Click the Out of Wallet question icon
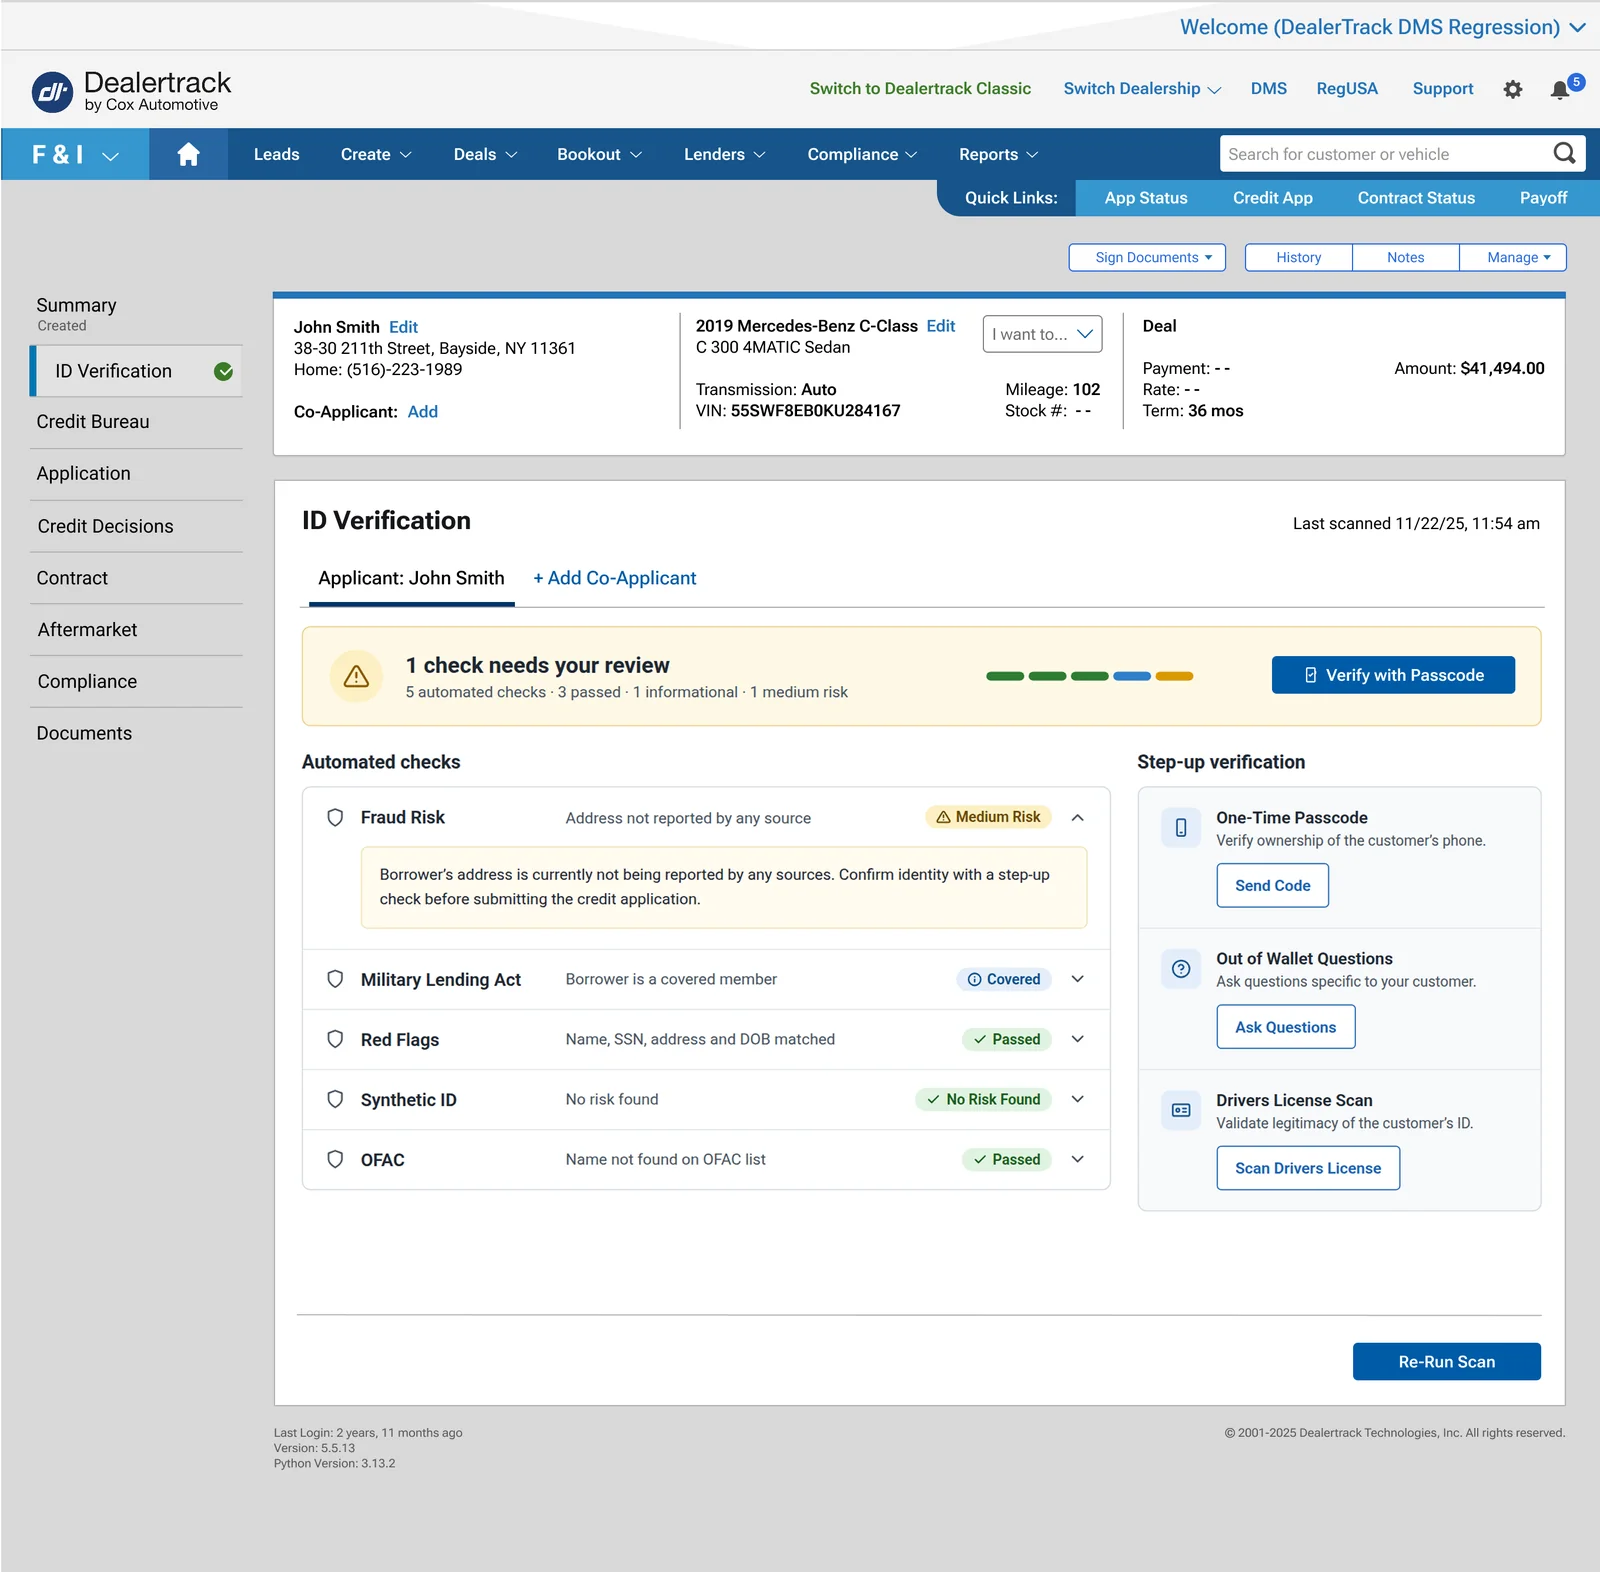 1181,969
